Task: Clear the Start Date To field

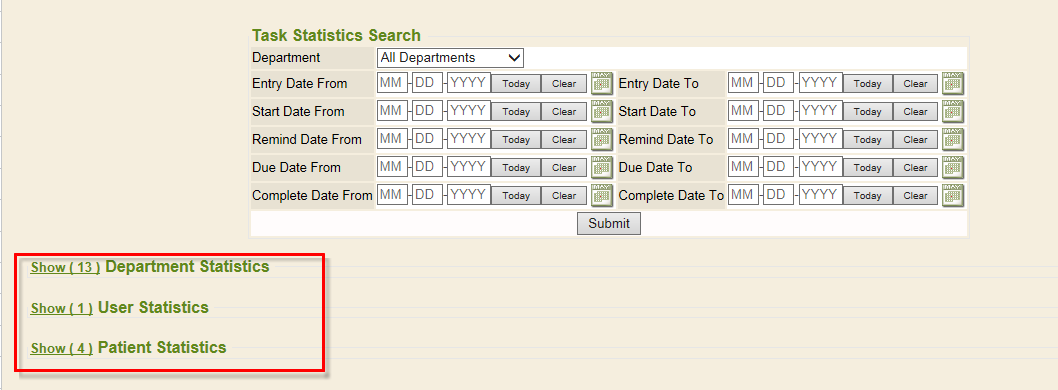Action: (x=916, y=112)
